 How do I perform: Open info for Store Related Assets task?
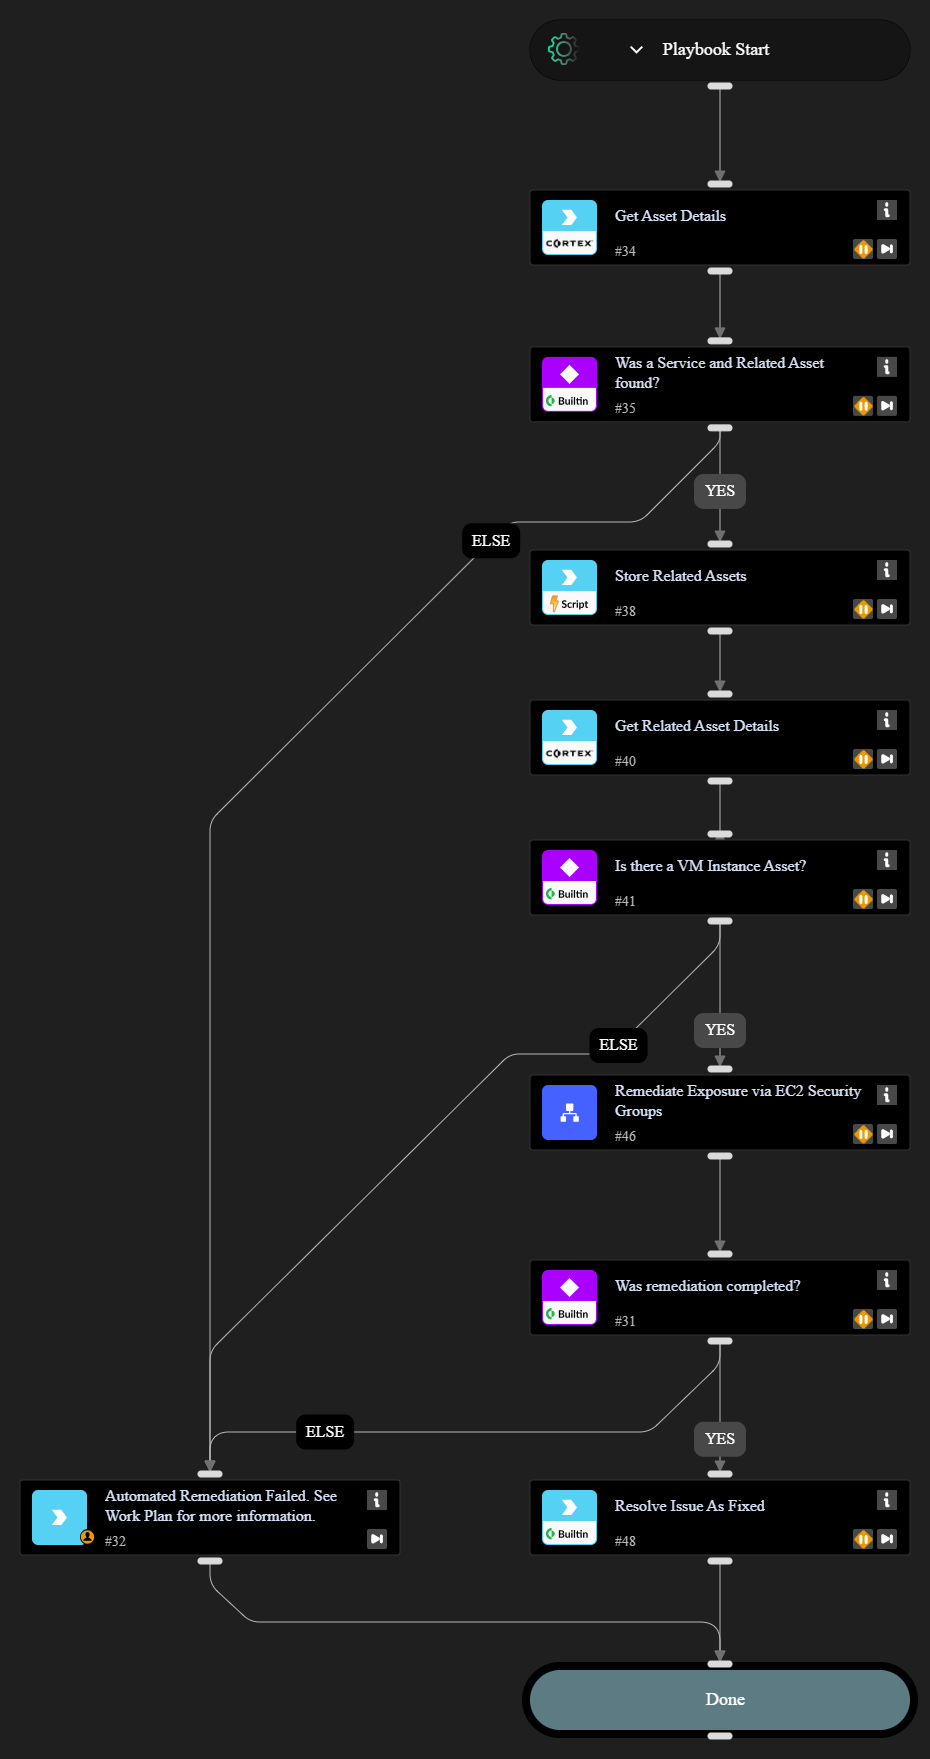tap(887, 570)
